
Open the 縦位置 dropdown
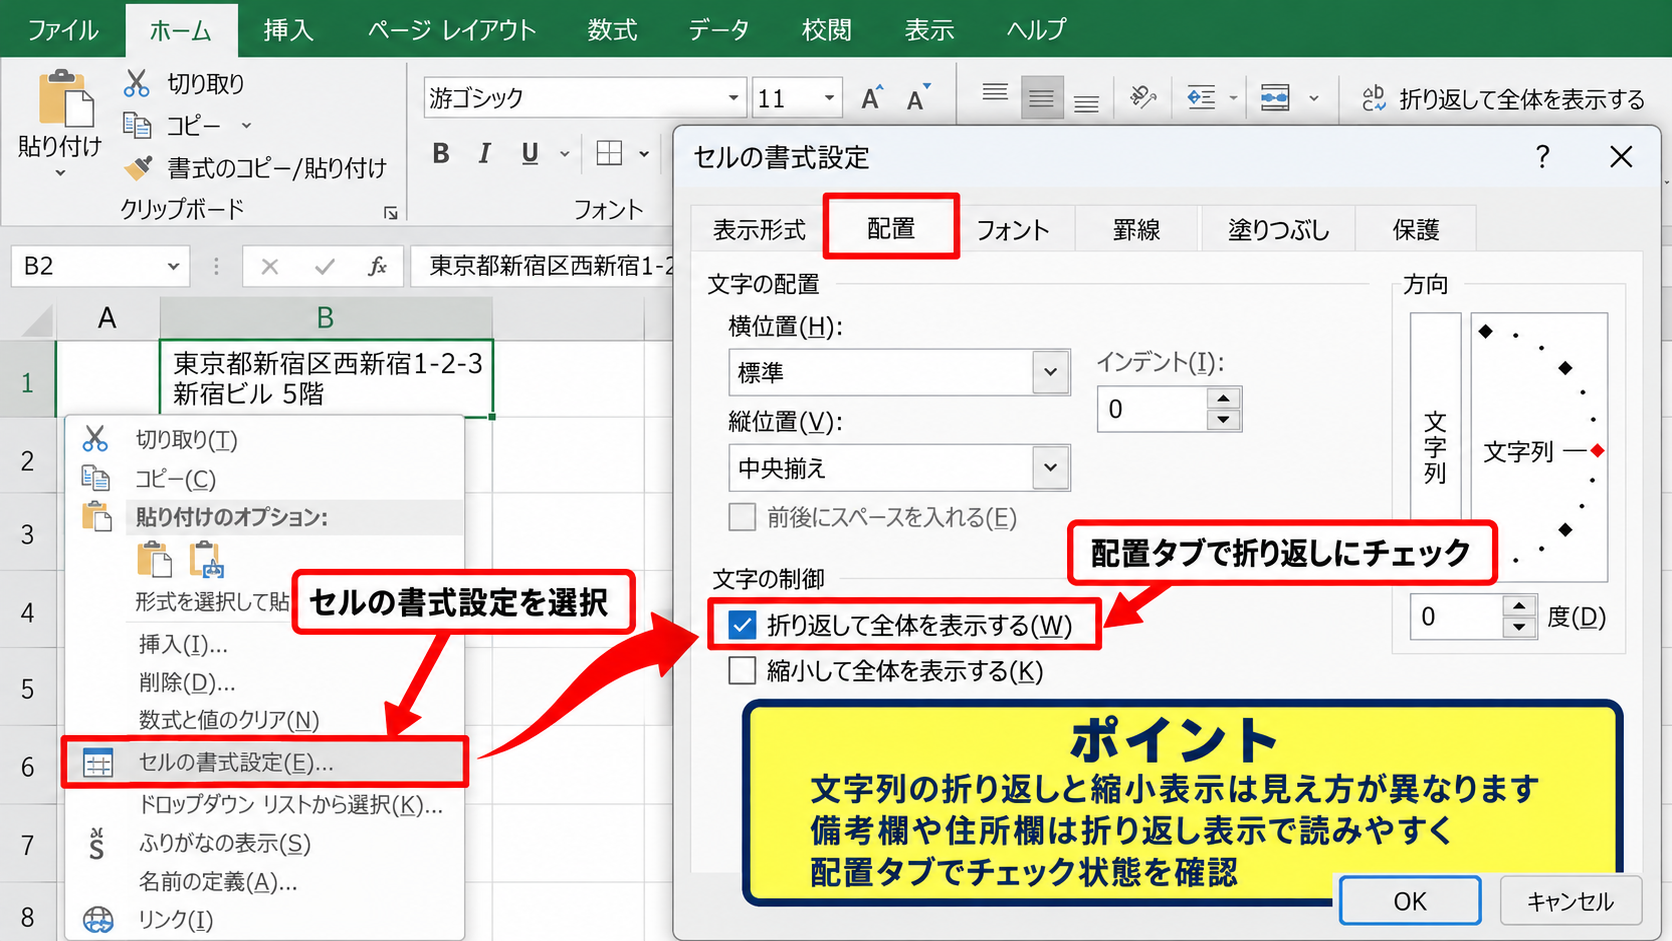point(1050,467)
